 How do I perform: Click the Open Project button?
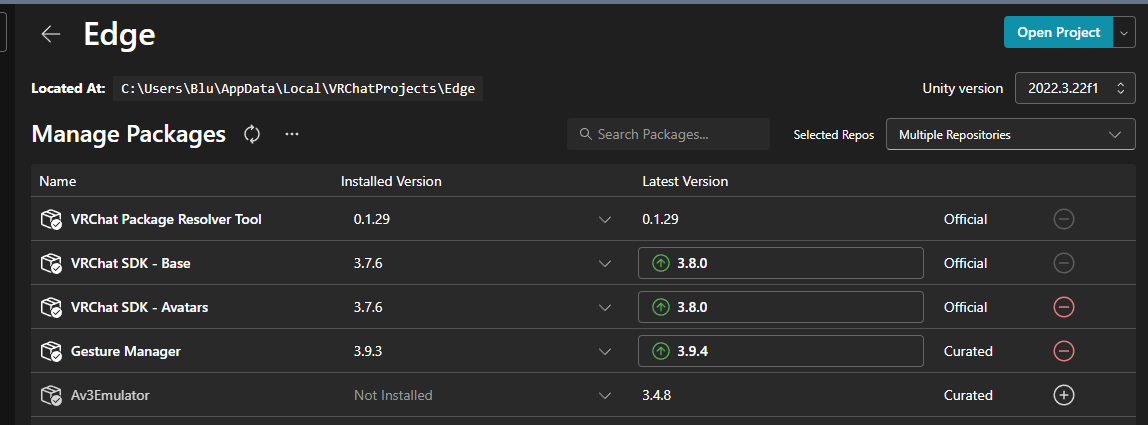(x=1058, y=32)
